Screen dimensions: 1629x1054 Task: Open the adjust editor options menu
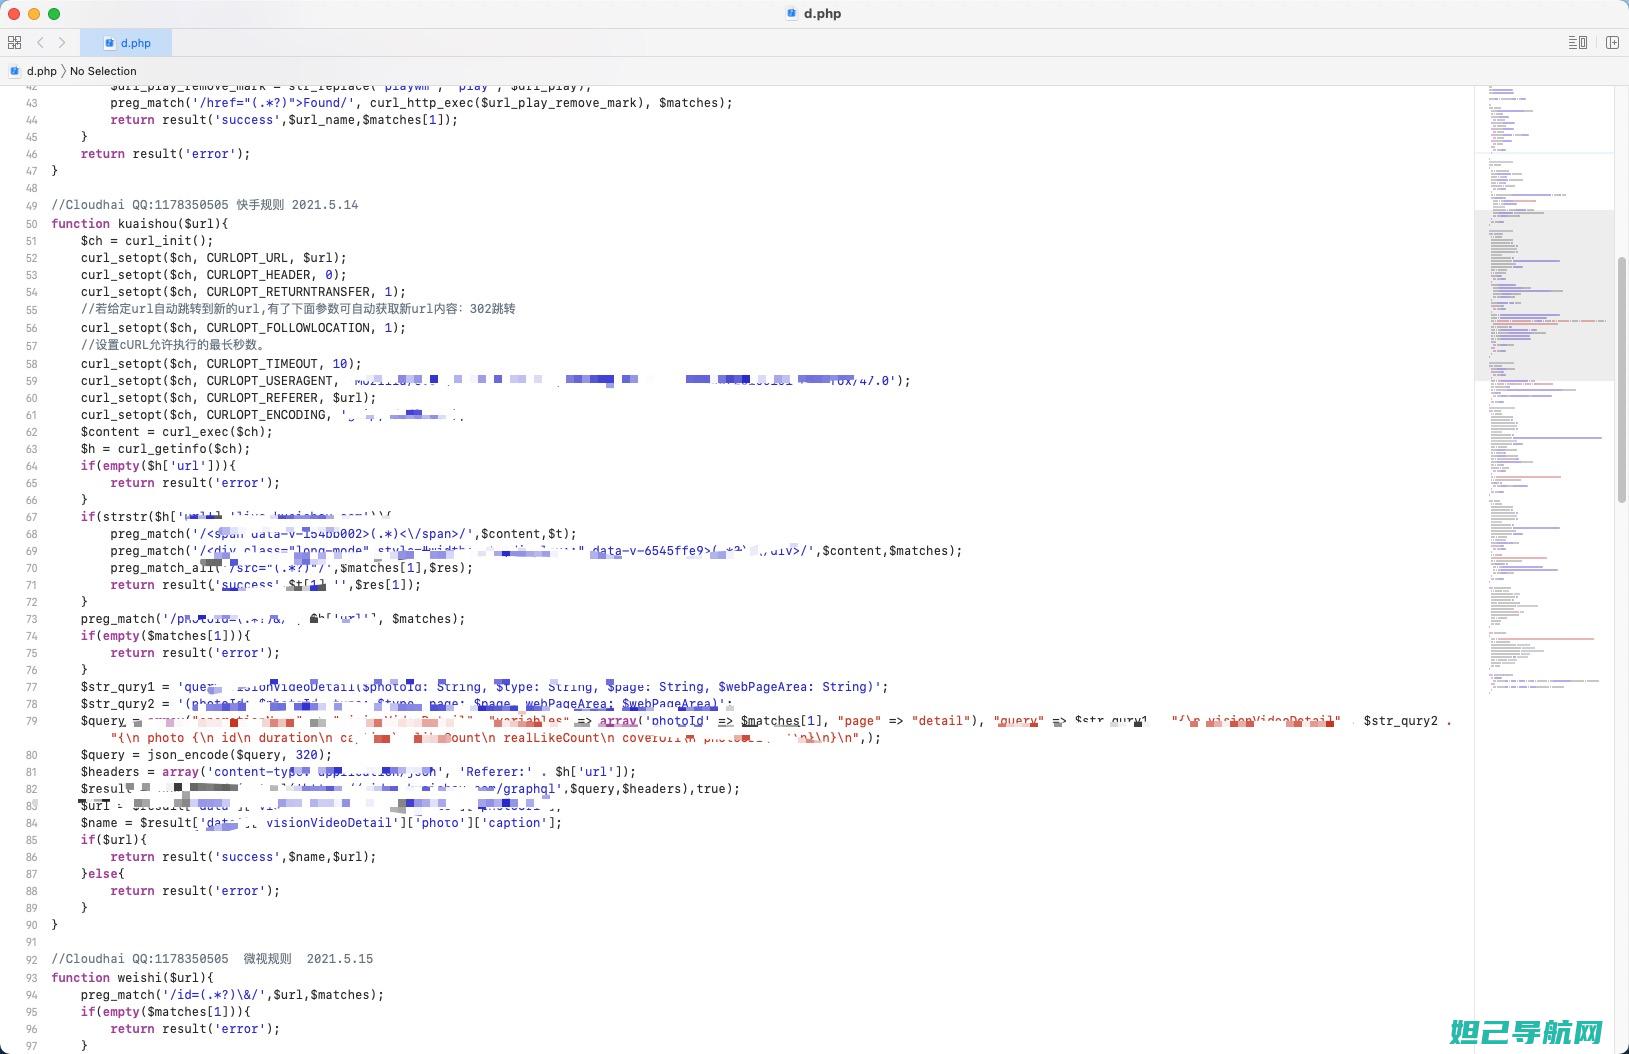[1578, 42]
